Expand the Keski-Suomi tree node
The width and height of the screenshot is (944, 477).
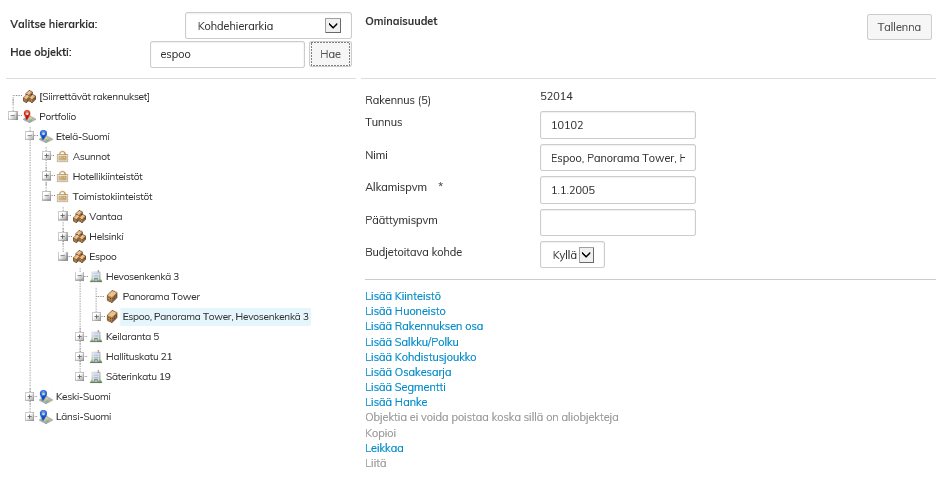coord(30,397)
